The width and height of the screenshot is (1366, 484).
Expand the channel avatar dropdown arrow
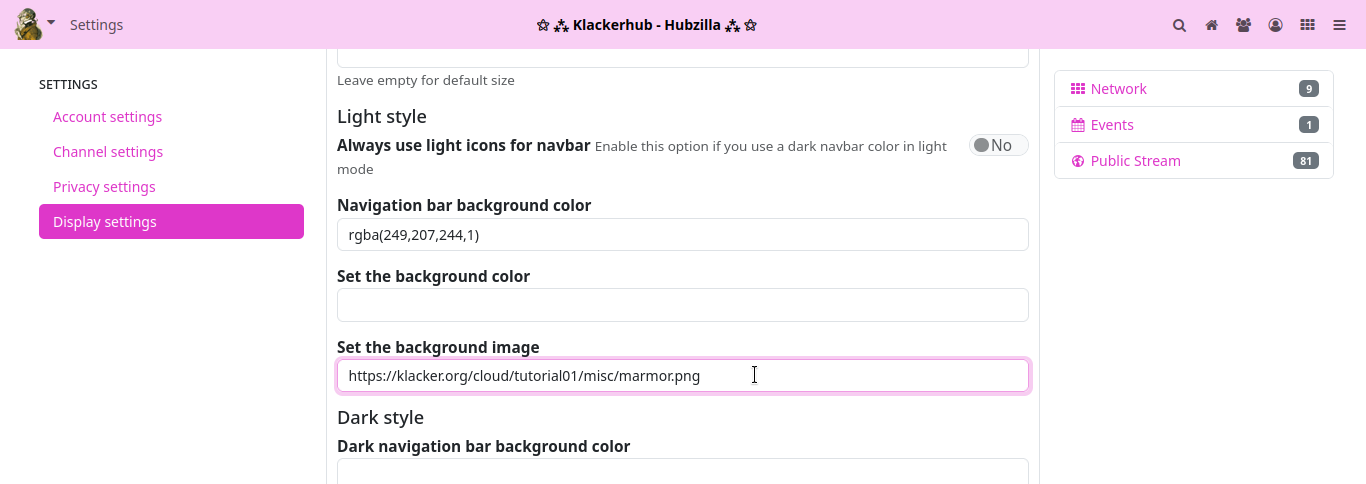51,21
